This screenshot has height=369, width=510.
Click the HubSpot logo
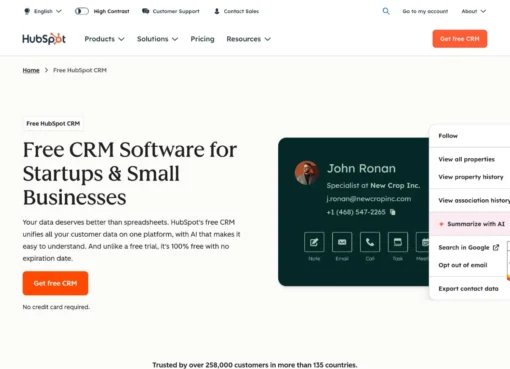[x=44, y=39]
